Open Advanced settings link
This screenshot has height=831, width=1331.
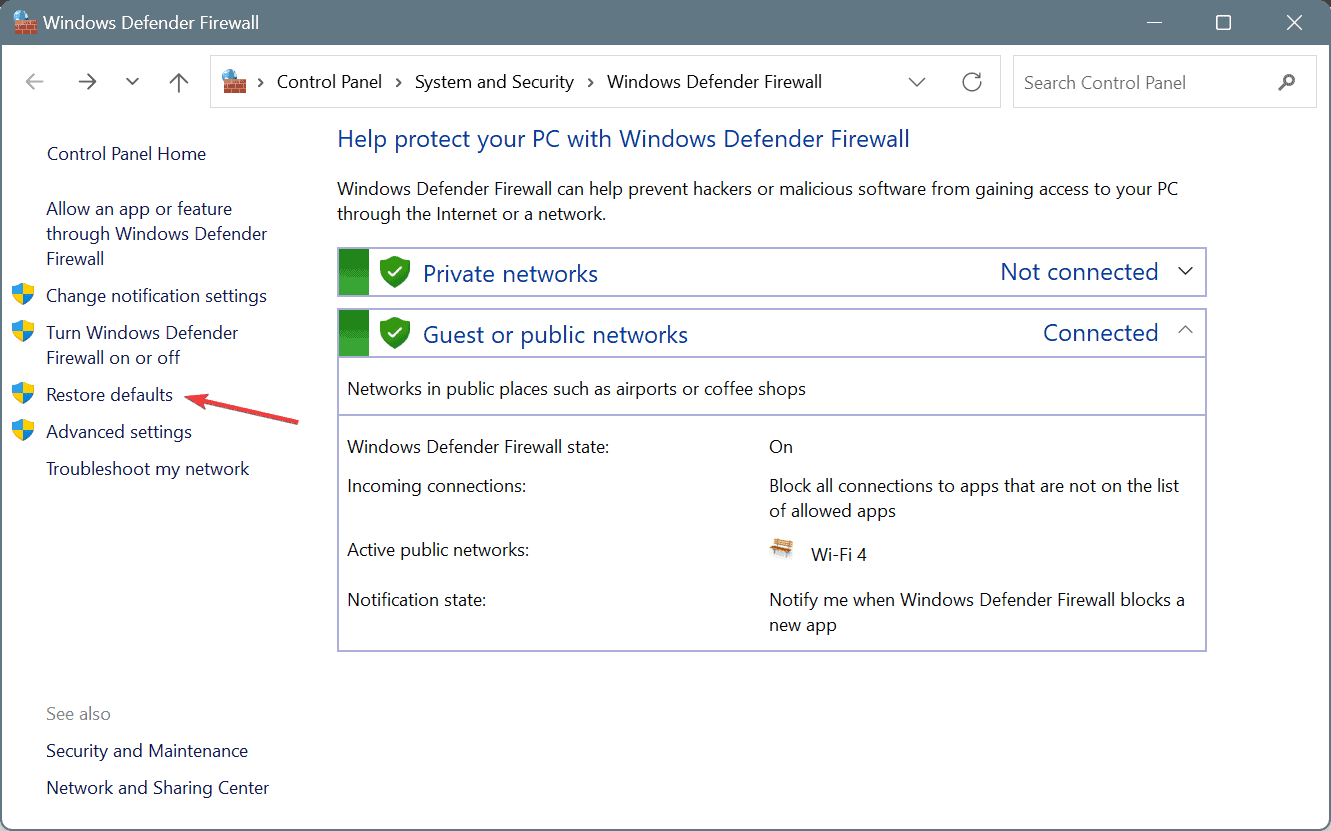point(119,432)
